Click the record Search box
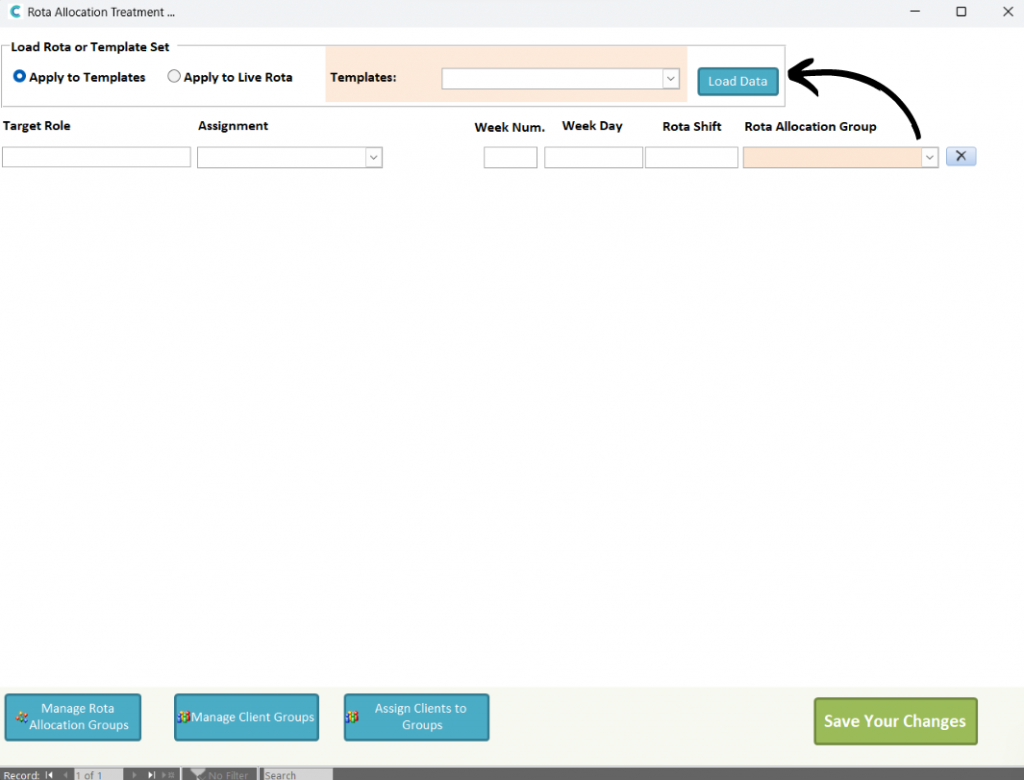 (x=297, y=775)
